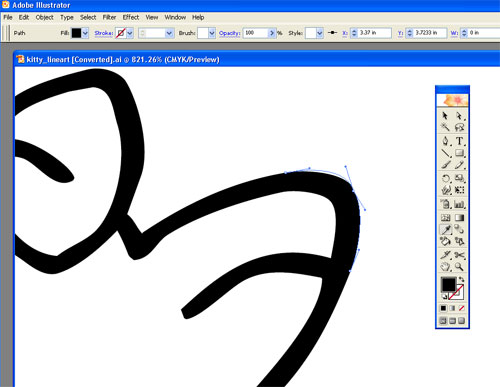Open the Fill color dropdown
500x387 pixels.
pyautogui.click(x=85, y=33)
